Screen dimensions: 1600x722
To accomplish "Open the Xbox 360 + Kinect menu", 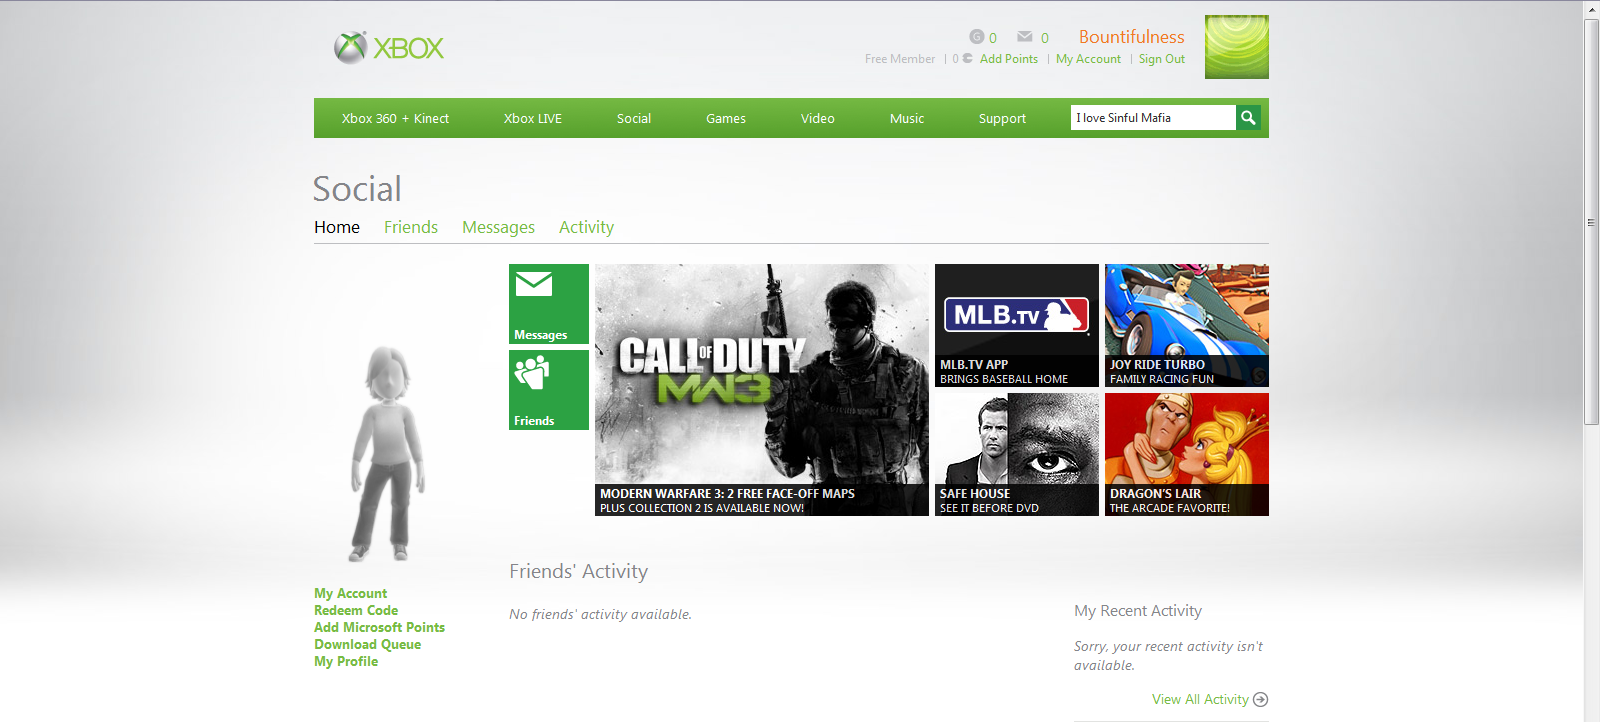I will [x=395, y=118].
